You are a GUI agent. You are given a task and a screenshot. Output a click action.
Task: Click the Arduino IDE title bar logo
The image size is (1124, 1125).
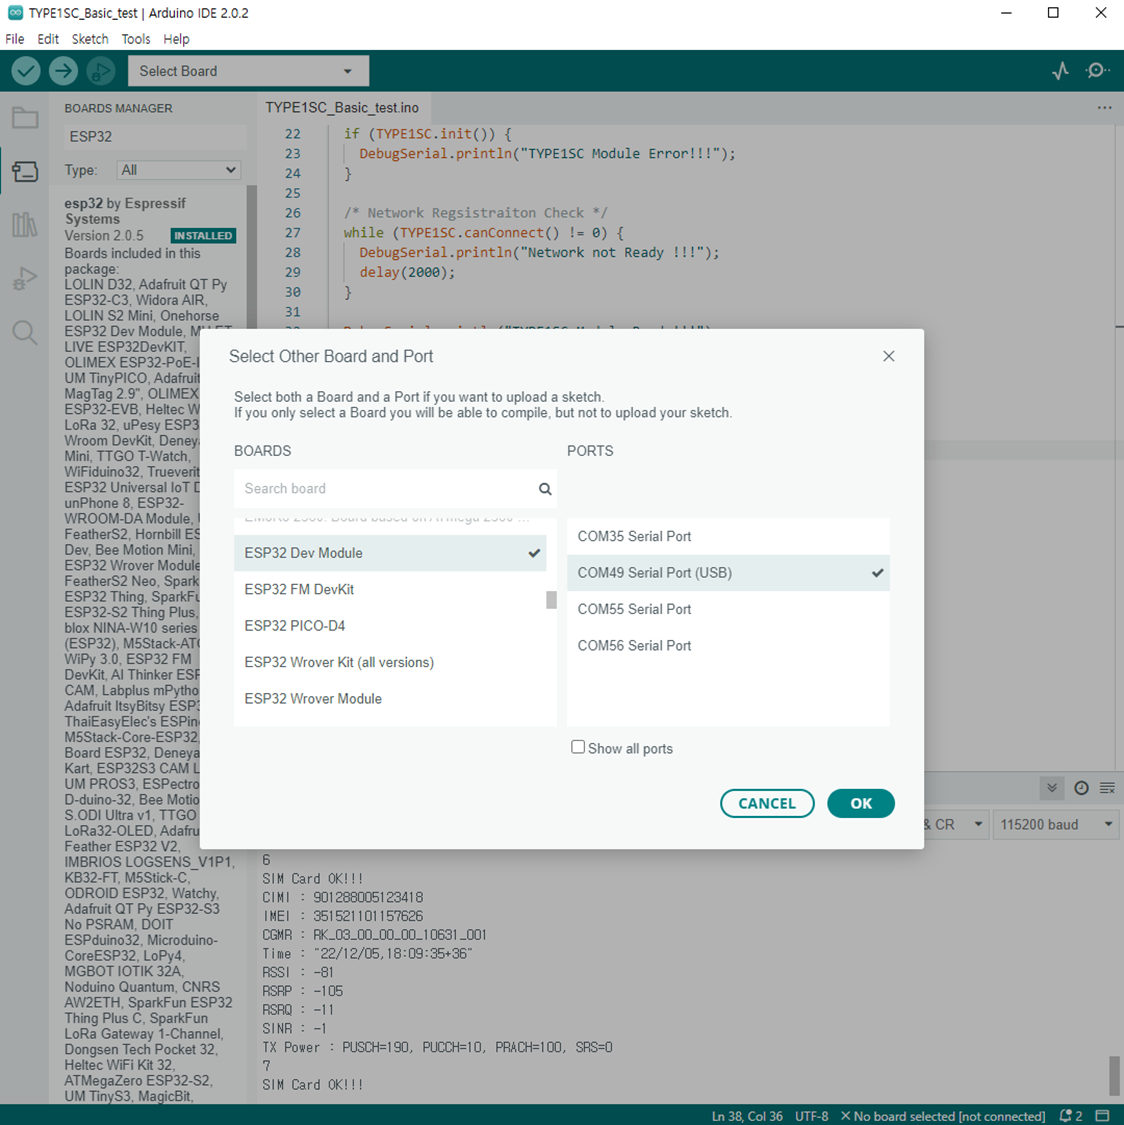point(14,13)
